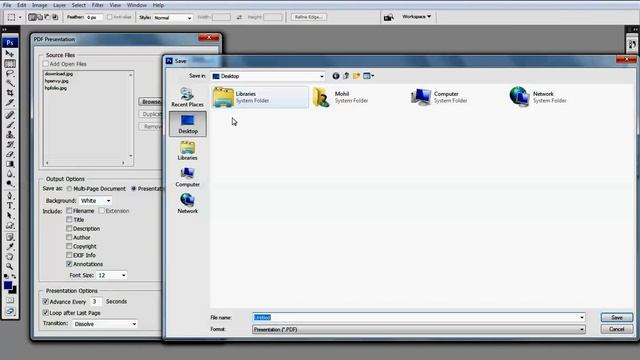640x360 pixels.
Task: Select the Horizontal Type tool
Action: pos(10,206)
